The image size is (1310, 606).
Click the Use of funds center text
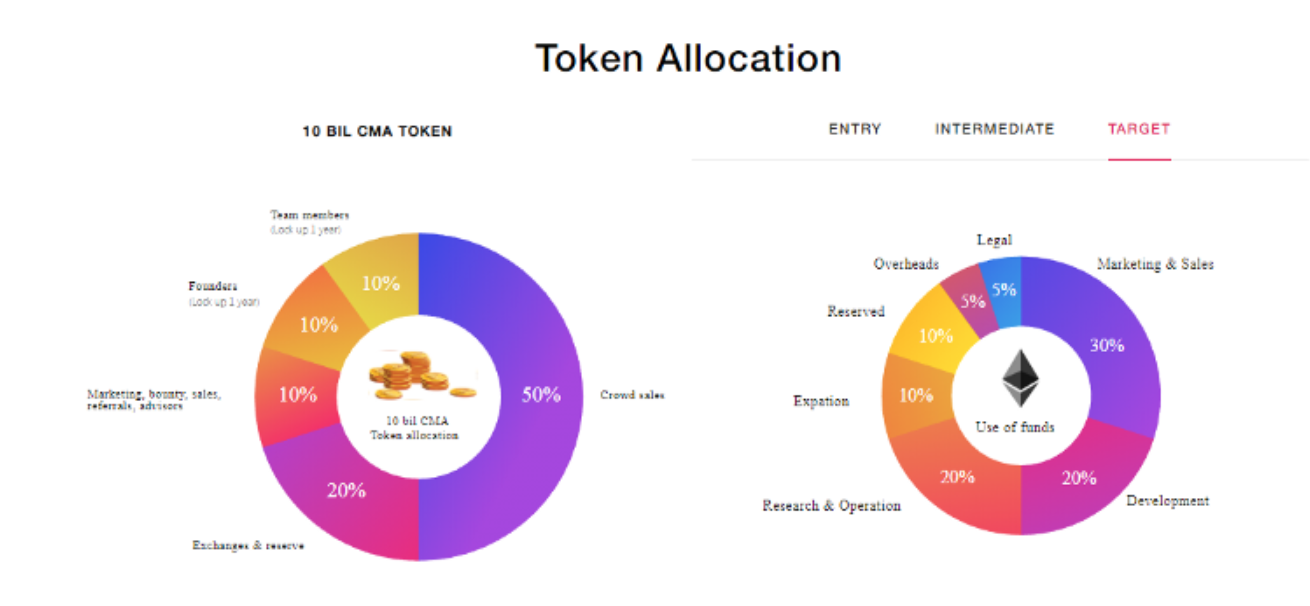tap(1015, 427)
